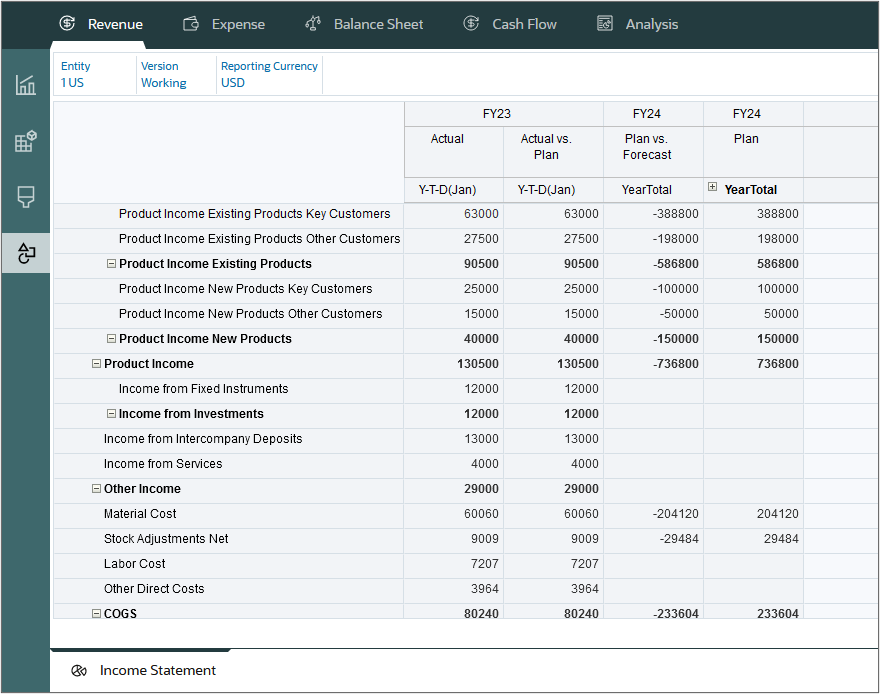Select the Analysis report icon
This screenshot has height=694, width=880.
point(604,23)
